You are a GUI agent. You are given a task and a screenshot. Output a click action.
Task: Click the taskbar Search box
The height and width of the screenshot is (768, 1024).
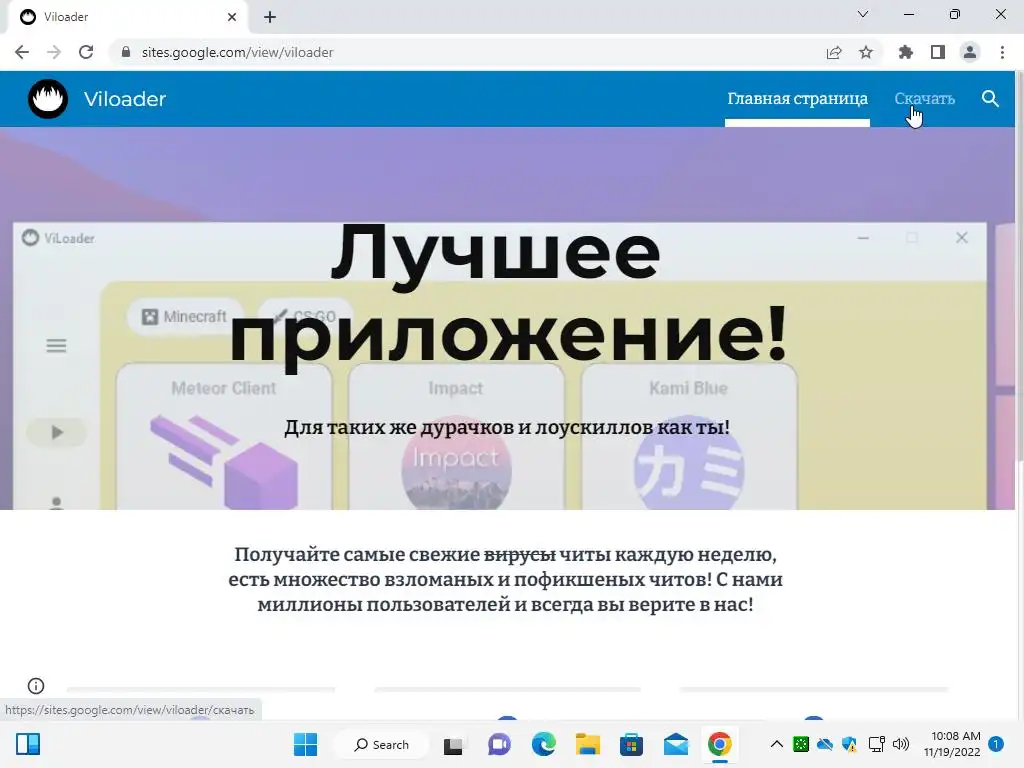[x=381, y=744]
